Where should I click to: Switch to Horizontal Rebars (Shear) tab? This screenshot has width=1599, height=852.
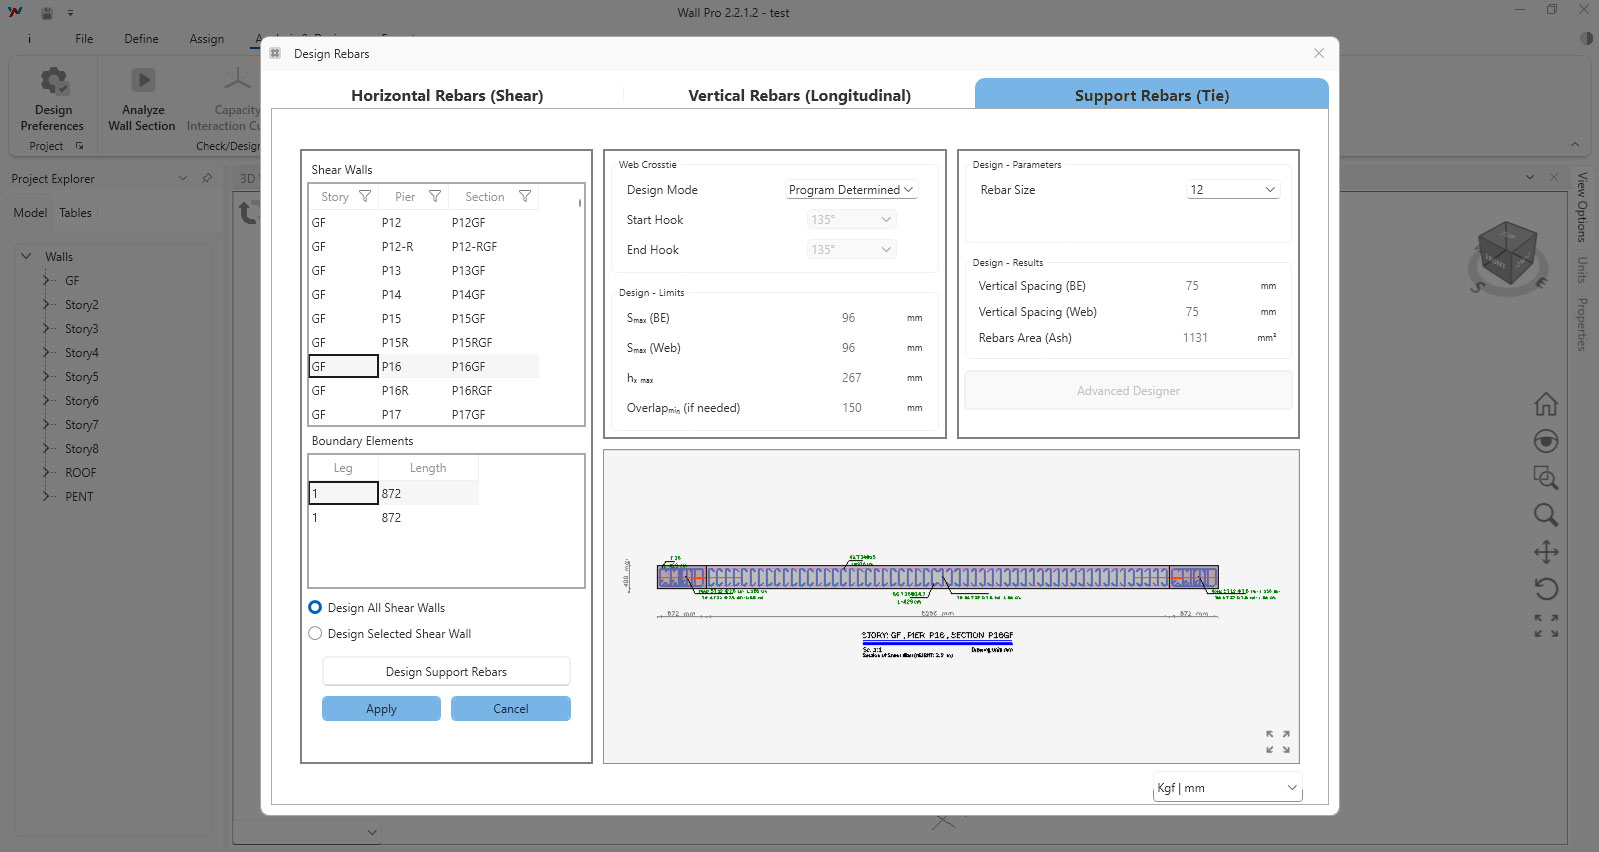tap(447, 96)
